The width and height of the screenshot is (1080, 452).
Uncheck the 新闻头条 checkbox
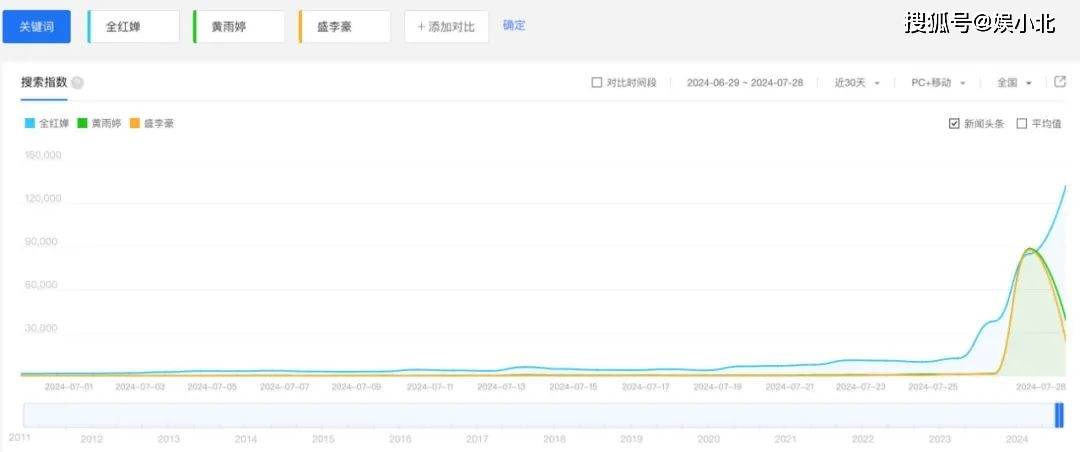click(954, 124)
